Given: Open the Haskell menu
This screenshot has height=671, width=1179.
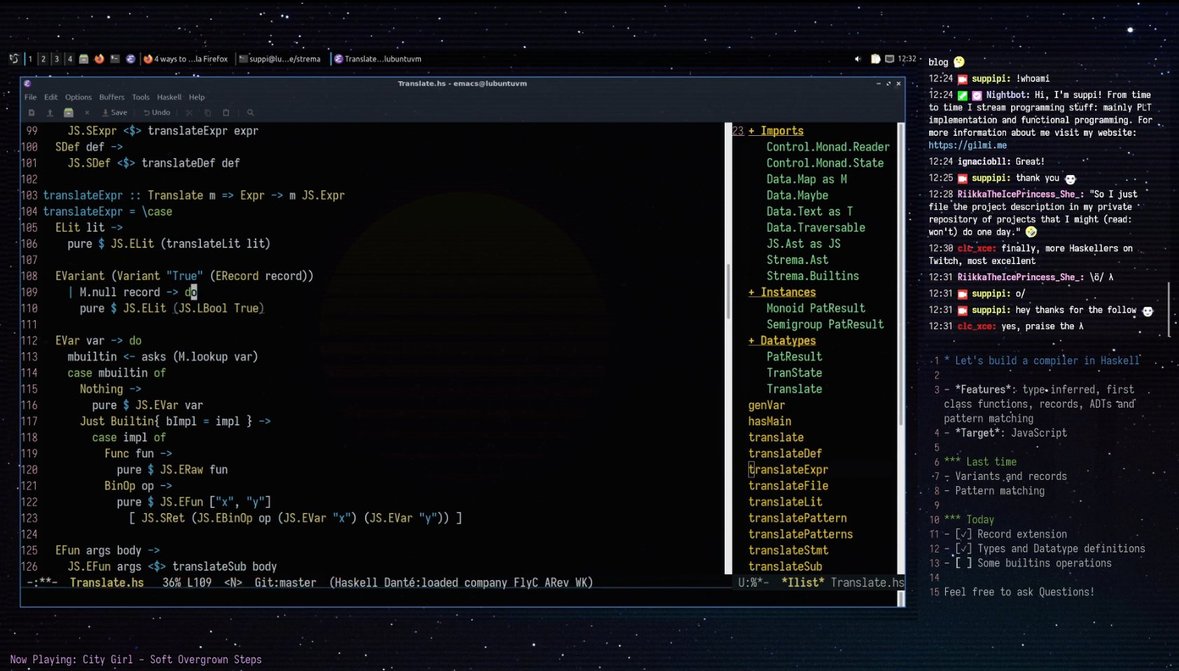Looking at the screenshot, I should pos(169,97).
